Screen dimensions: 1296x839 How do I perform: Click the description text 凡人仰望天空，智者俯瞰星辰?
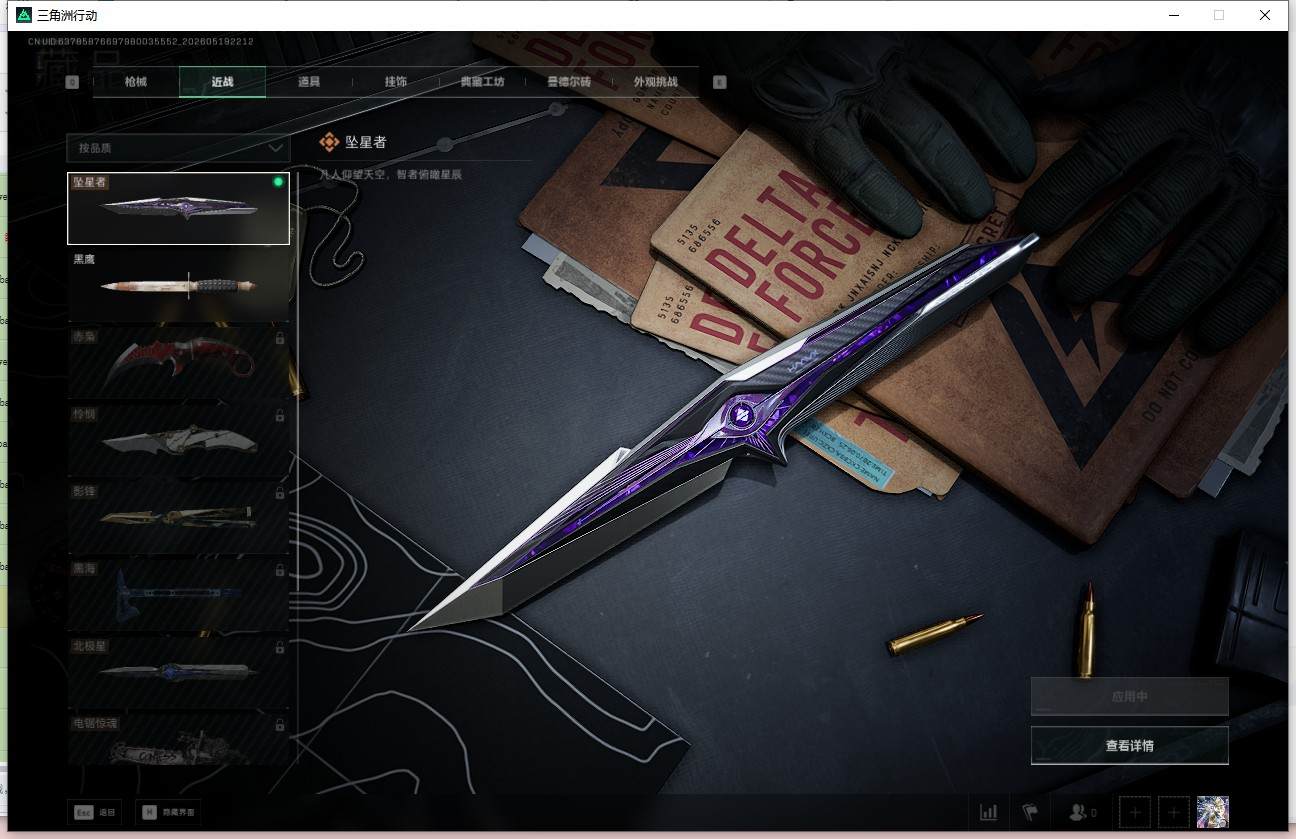click(x=390, y=175)
